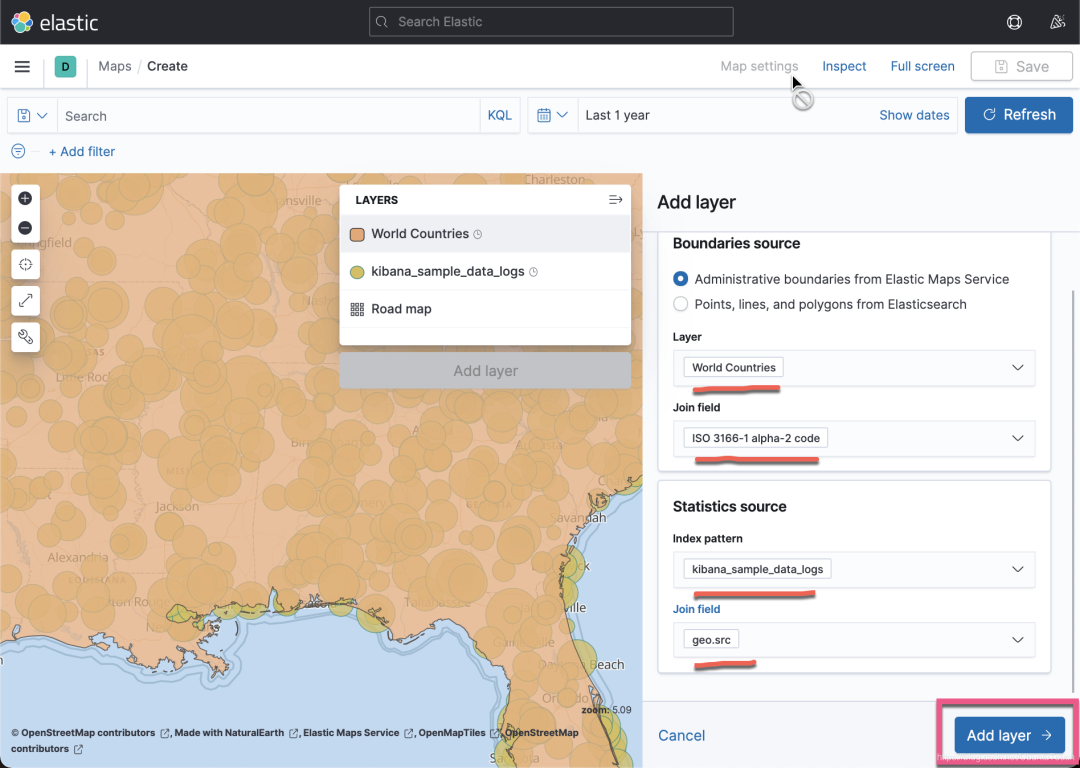Click the Last 1 year time range
Screen dimensions: 1080x768
pos(617,115)
